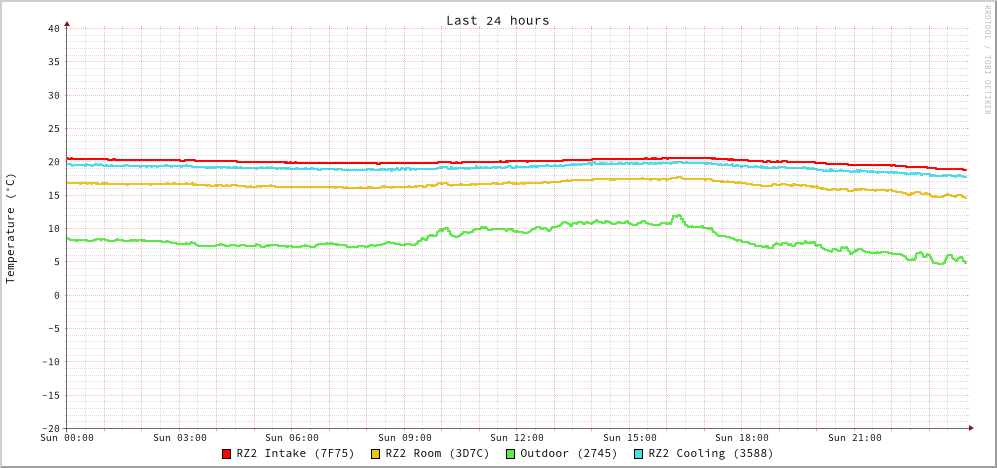
Task: Select the 'RZ2 Cooling (3588)' legend label
Action: (710, 453)
